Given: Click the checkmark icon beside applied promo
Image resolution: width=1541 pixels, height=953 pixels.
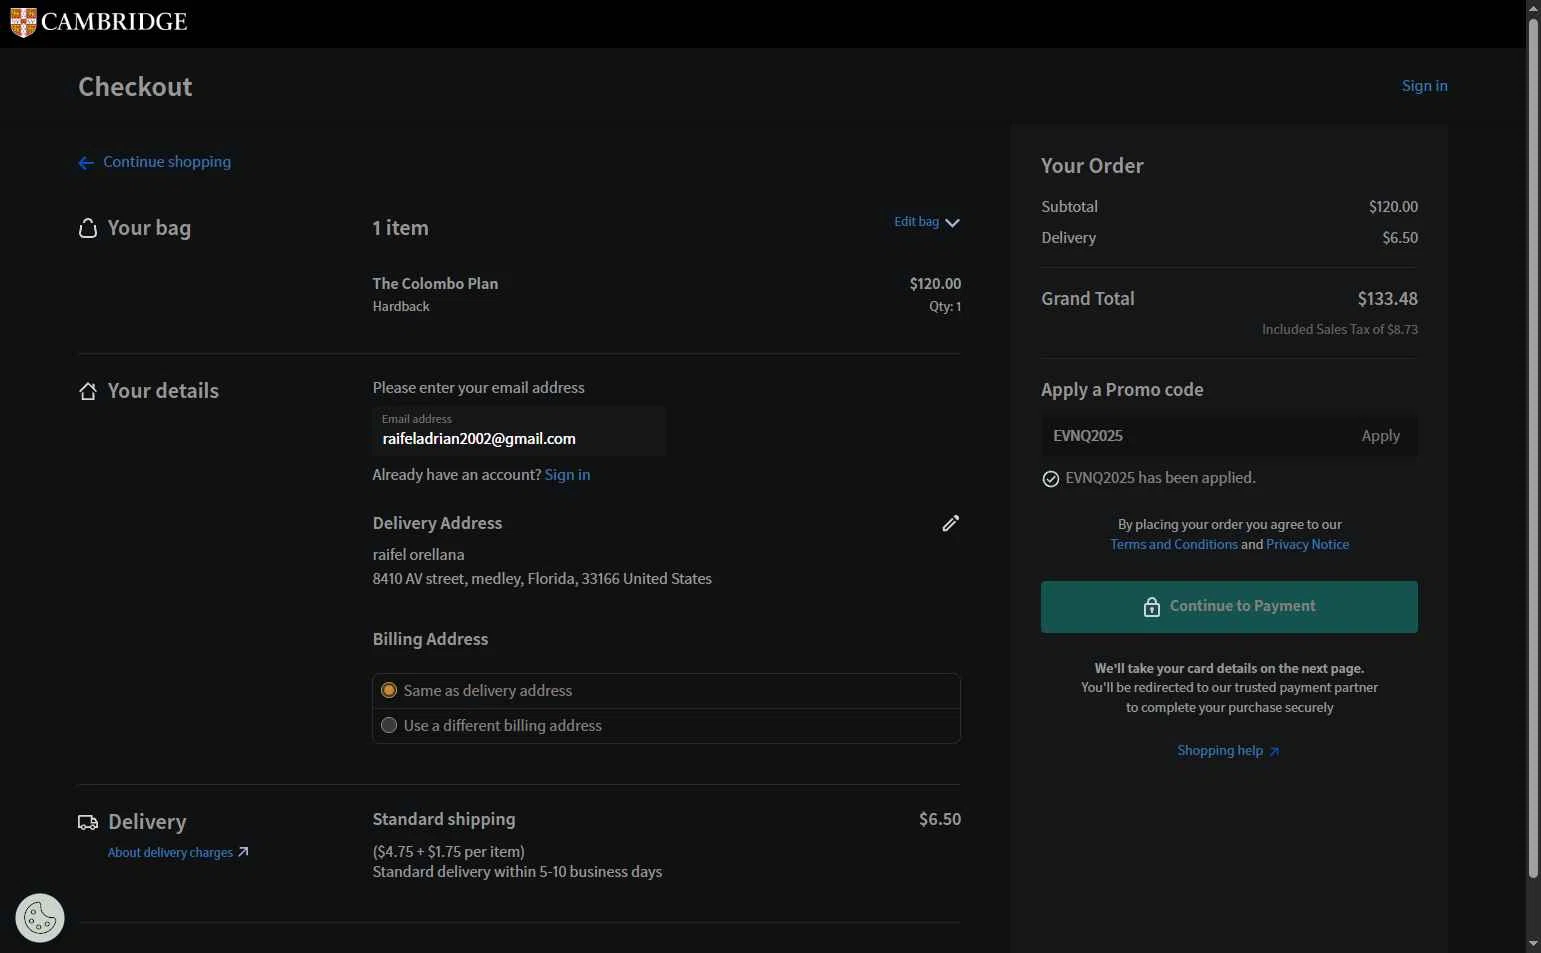Looking at the screenshot, I should tap(1050, 479).
